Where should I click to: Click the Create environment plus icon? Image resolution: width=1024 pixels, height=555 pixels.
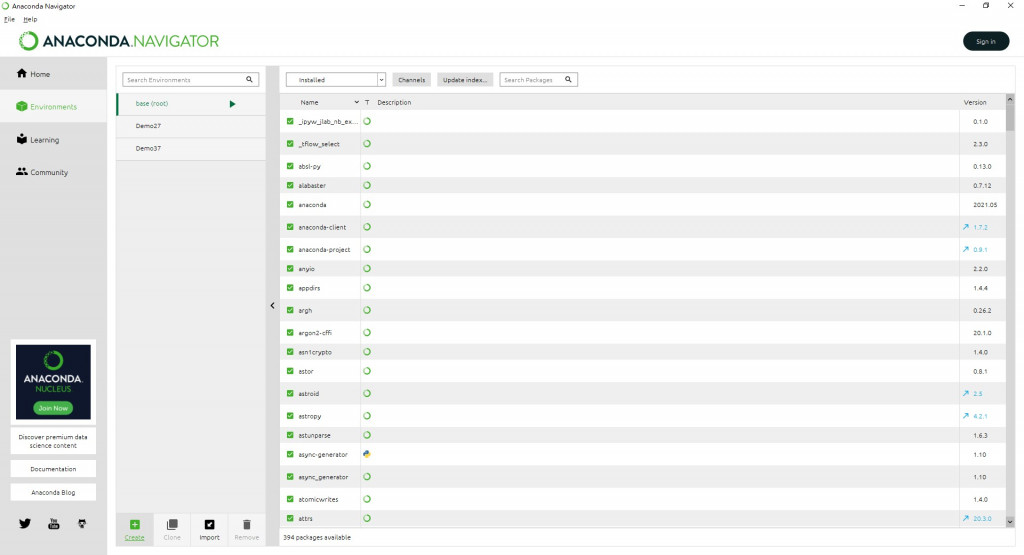pyautogui.click(x=135, y=524)
